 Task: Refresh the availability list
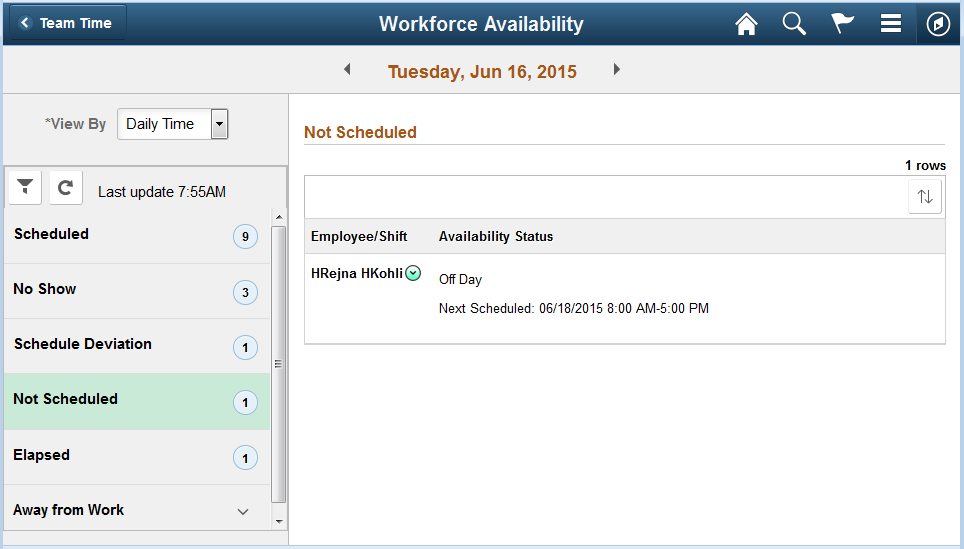(66, 187)
